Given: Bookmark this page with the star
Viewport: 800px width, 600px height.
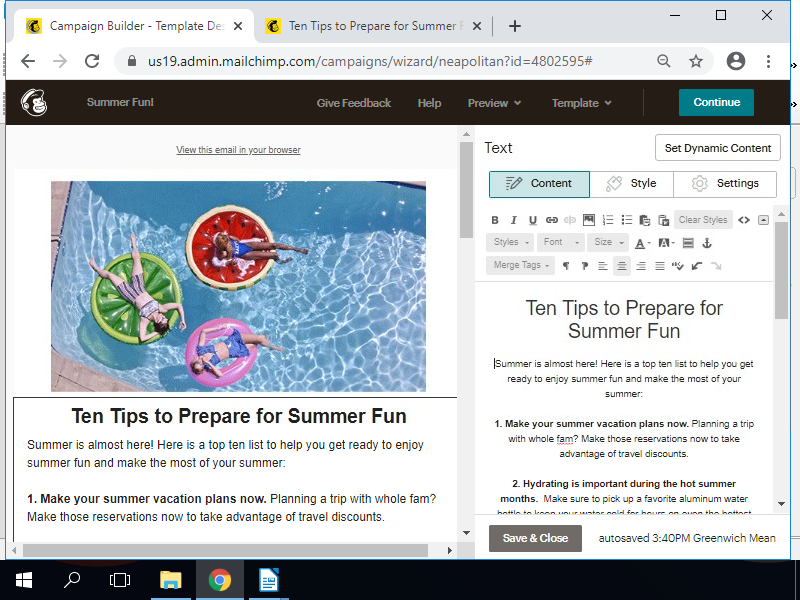Looking at the screenshot, I should [696, 61].
